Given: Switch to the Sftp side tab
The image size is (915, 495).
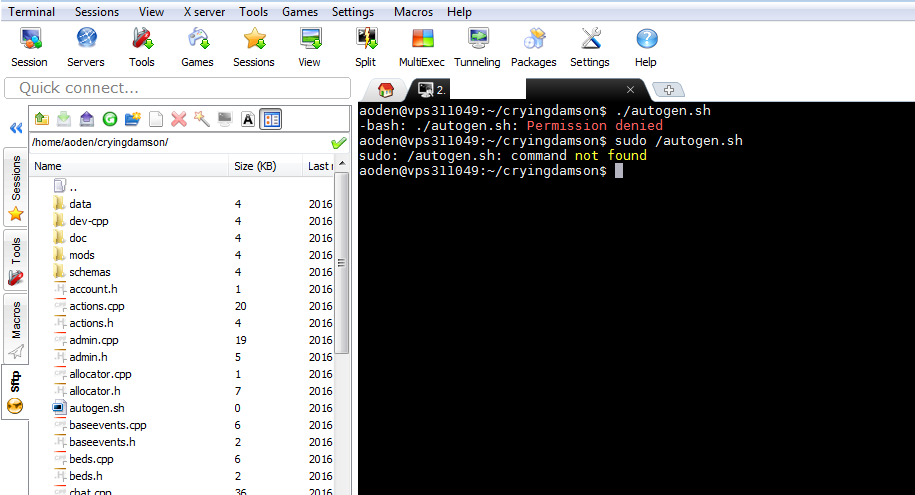Looking at the screenshot, I should [15, 392].
